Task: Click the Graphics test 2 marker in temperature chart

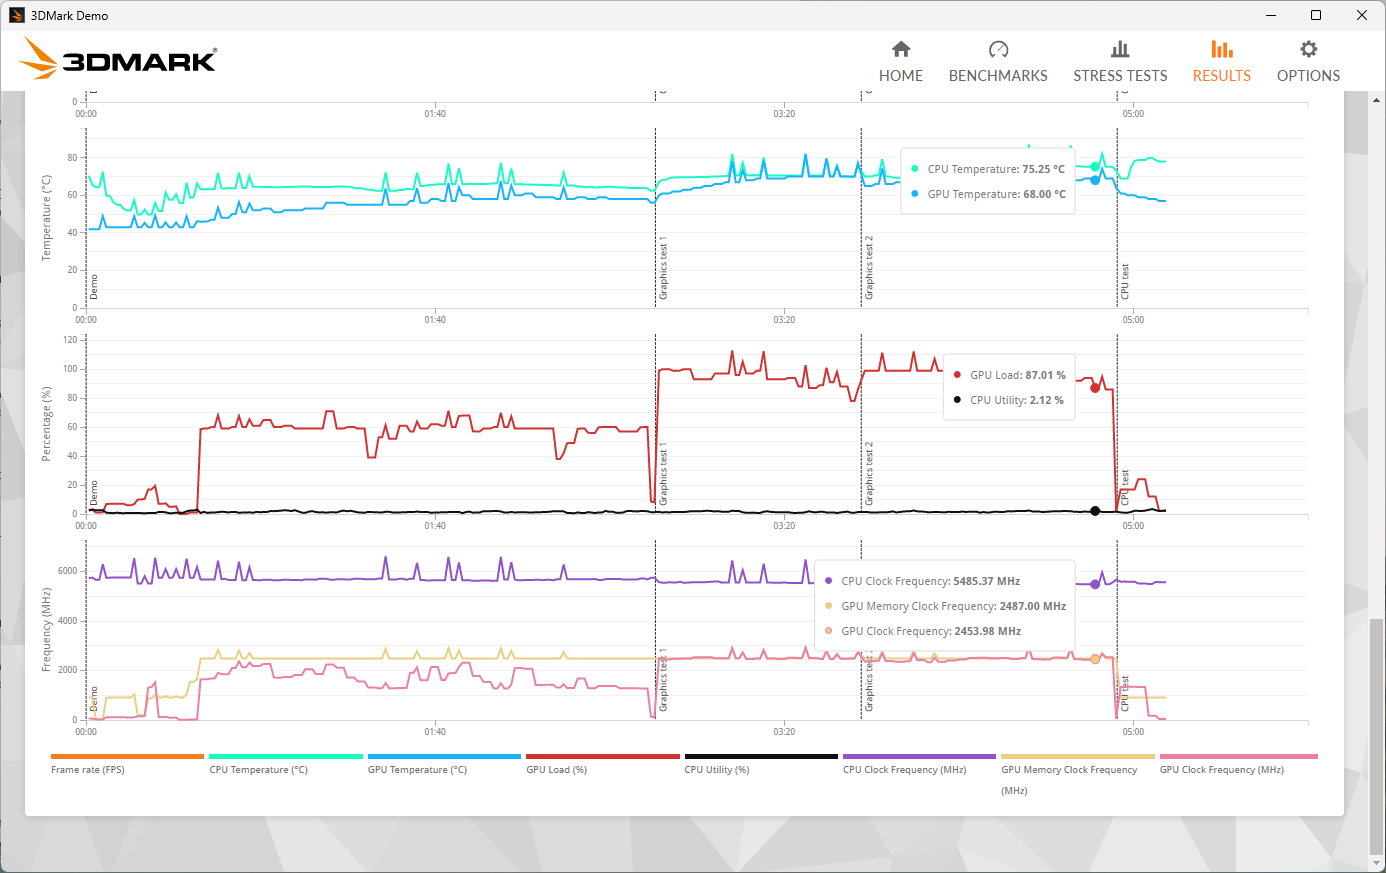Action: click(869, 268)
